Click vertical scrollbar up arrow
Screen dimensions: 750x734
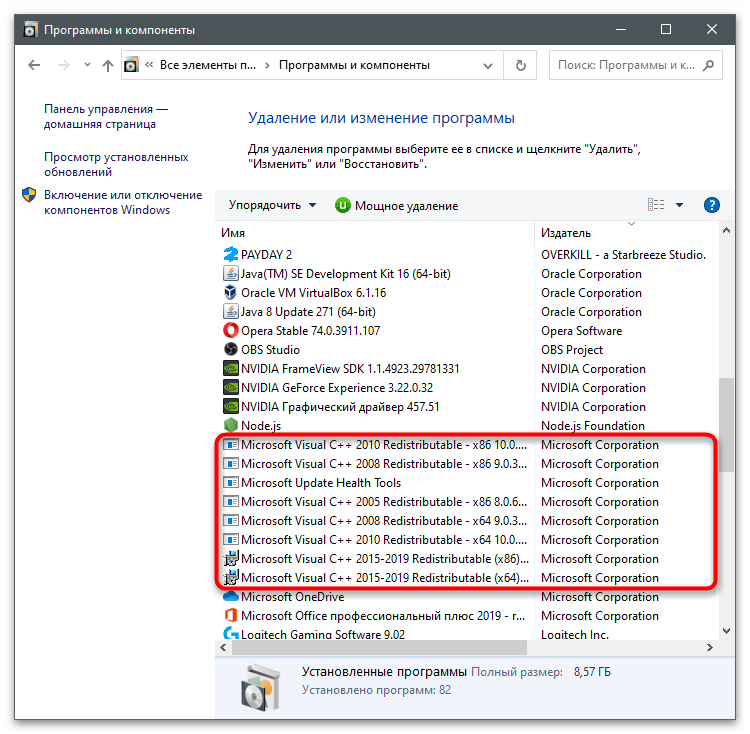point(726,230)
